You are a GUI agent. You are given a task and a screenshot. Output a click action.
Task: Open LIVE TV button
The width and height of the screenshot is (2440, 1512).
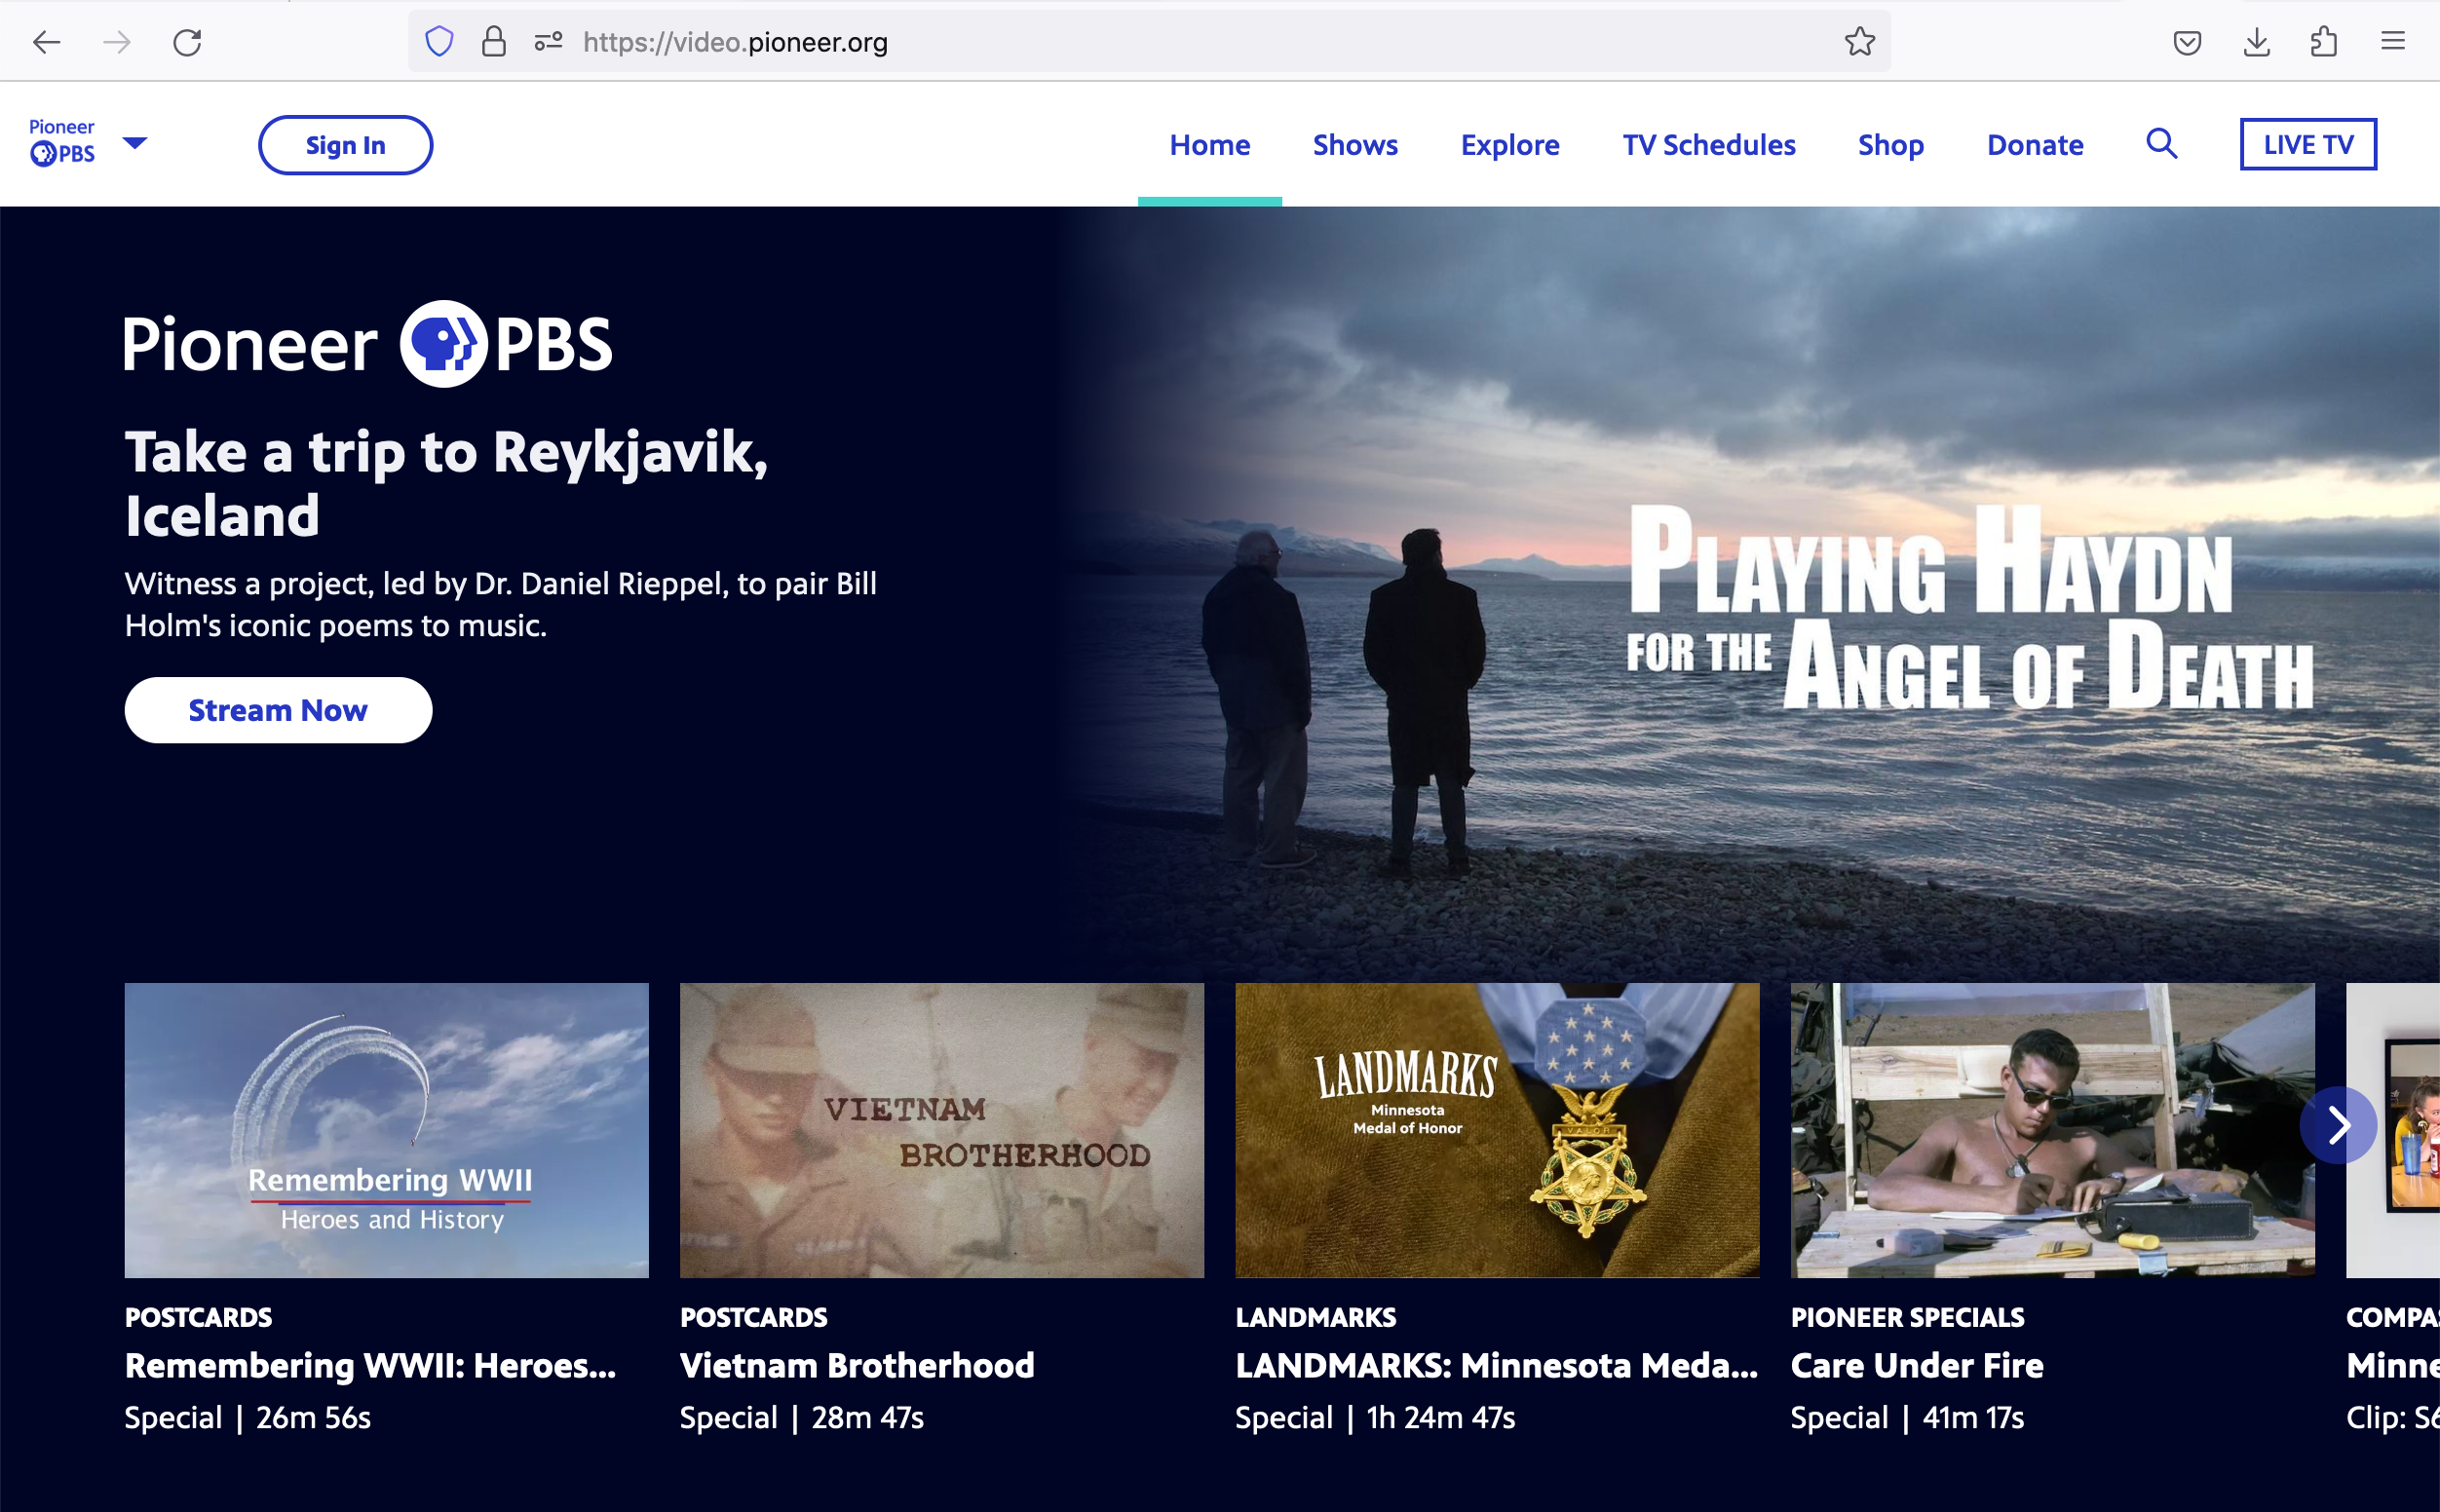coord(2307,144)
